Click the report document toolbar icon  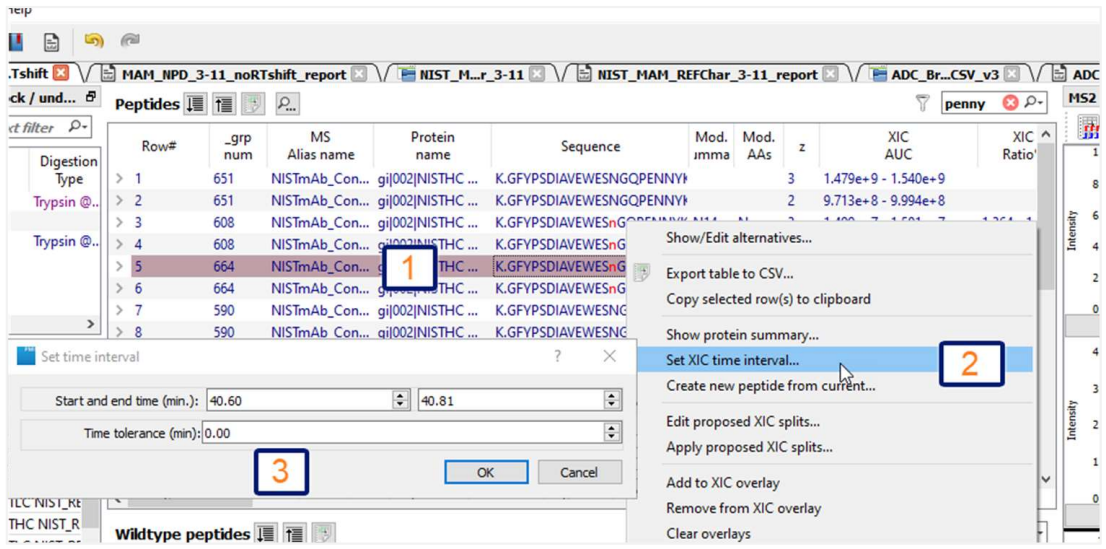click(51, 42)
